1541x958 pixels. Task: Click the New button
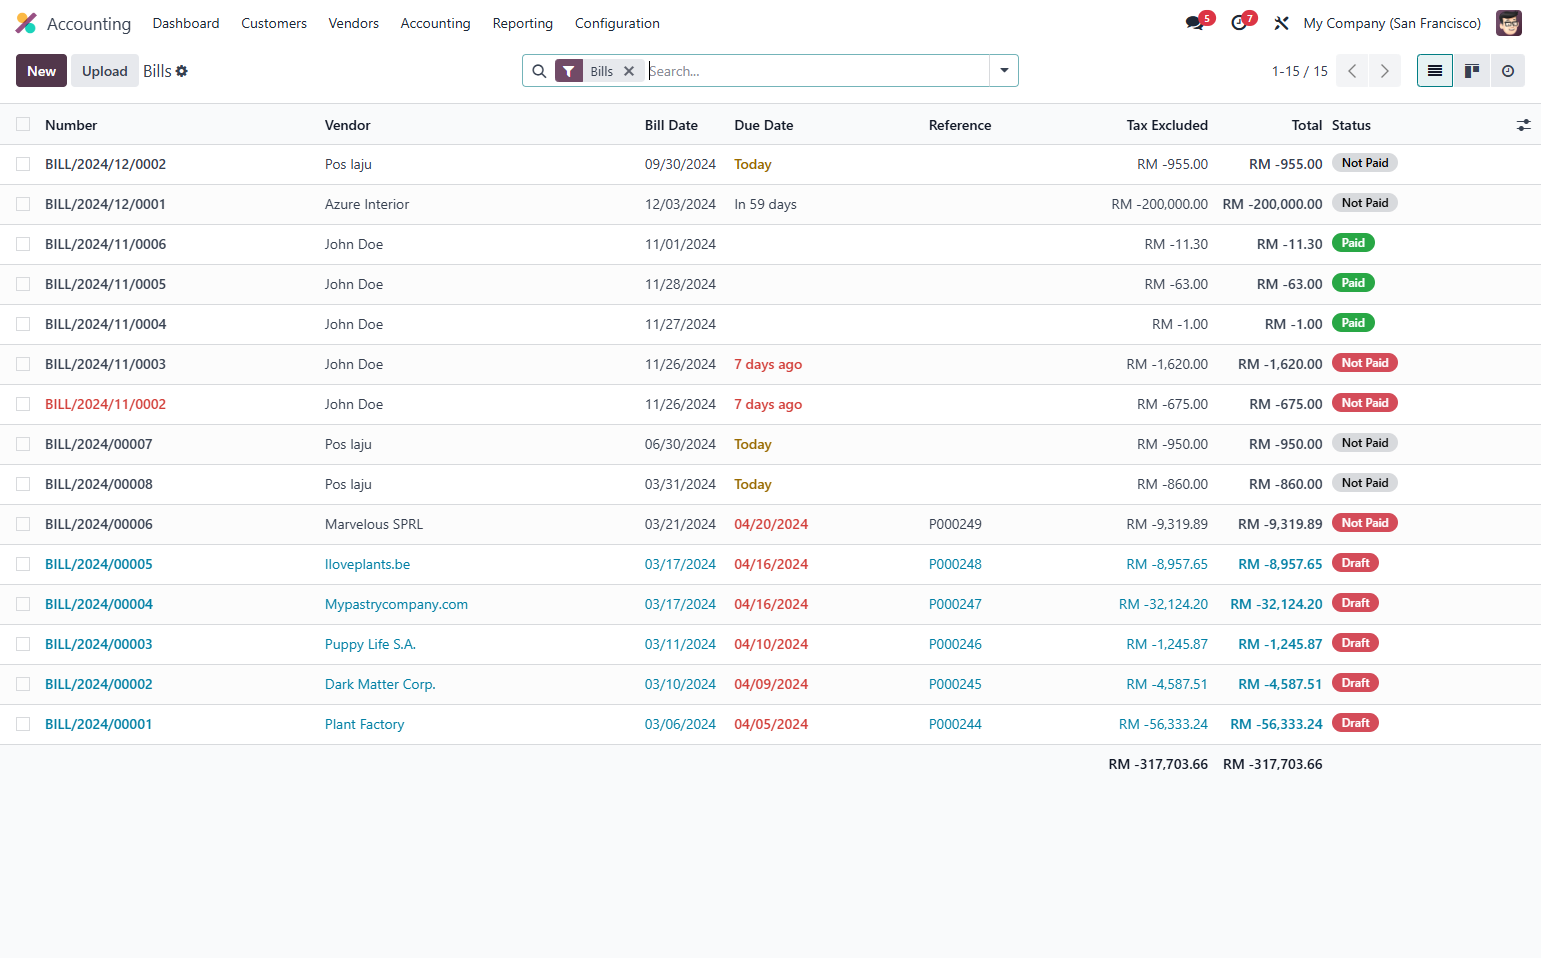(41, 71)
